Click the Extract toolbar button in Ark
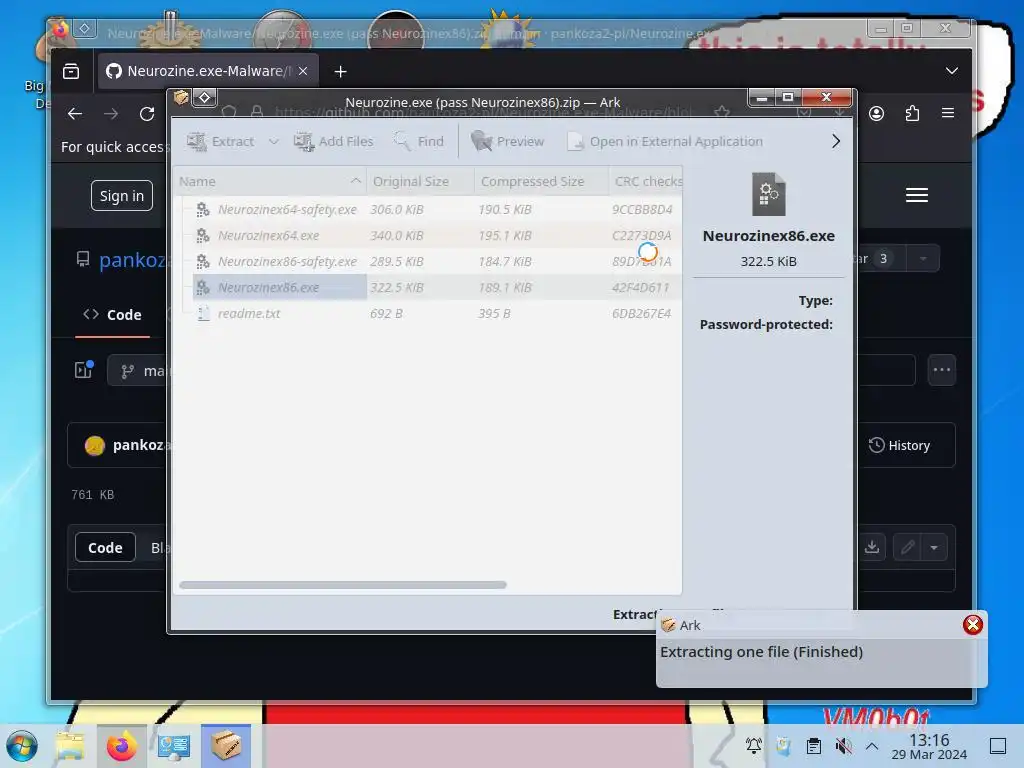The width and height of the screenshot is (1024, 768). tap(221, 141)
